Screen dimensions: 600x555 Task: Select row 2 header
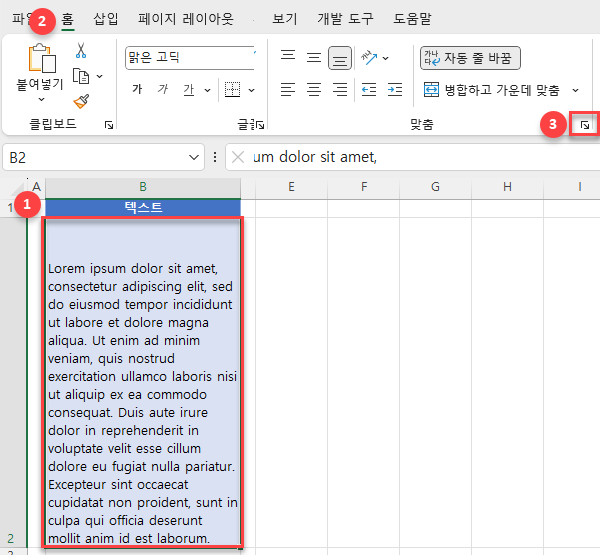point(13,383)
